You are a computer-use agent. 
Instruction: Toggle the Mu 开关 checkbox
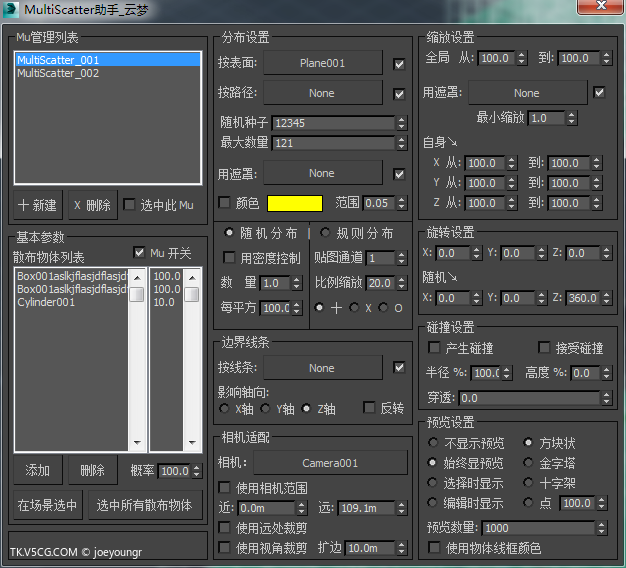coord(139,252)
